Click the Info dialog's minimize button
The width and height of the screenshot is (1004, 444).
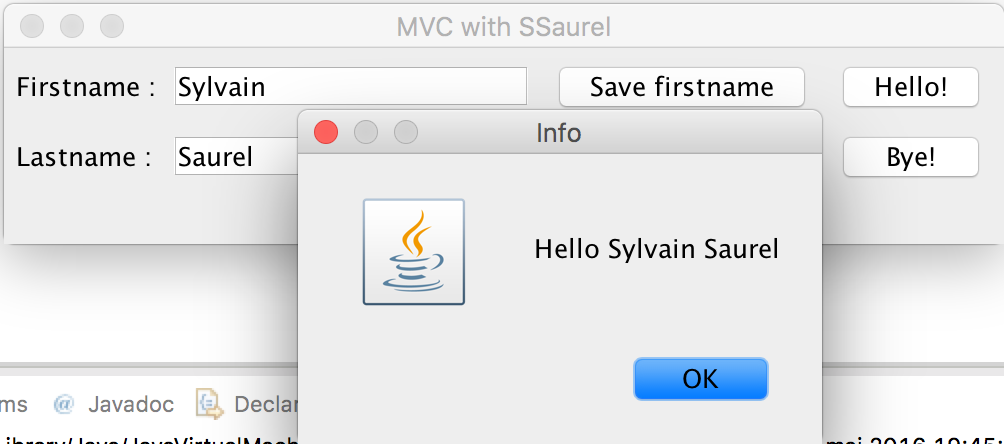pyautogui.click(x=366, y=133)
